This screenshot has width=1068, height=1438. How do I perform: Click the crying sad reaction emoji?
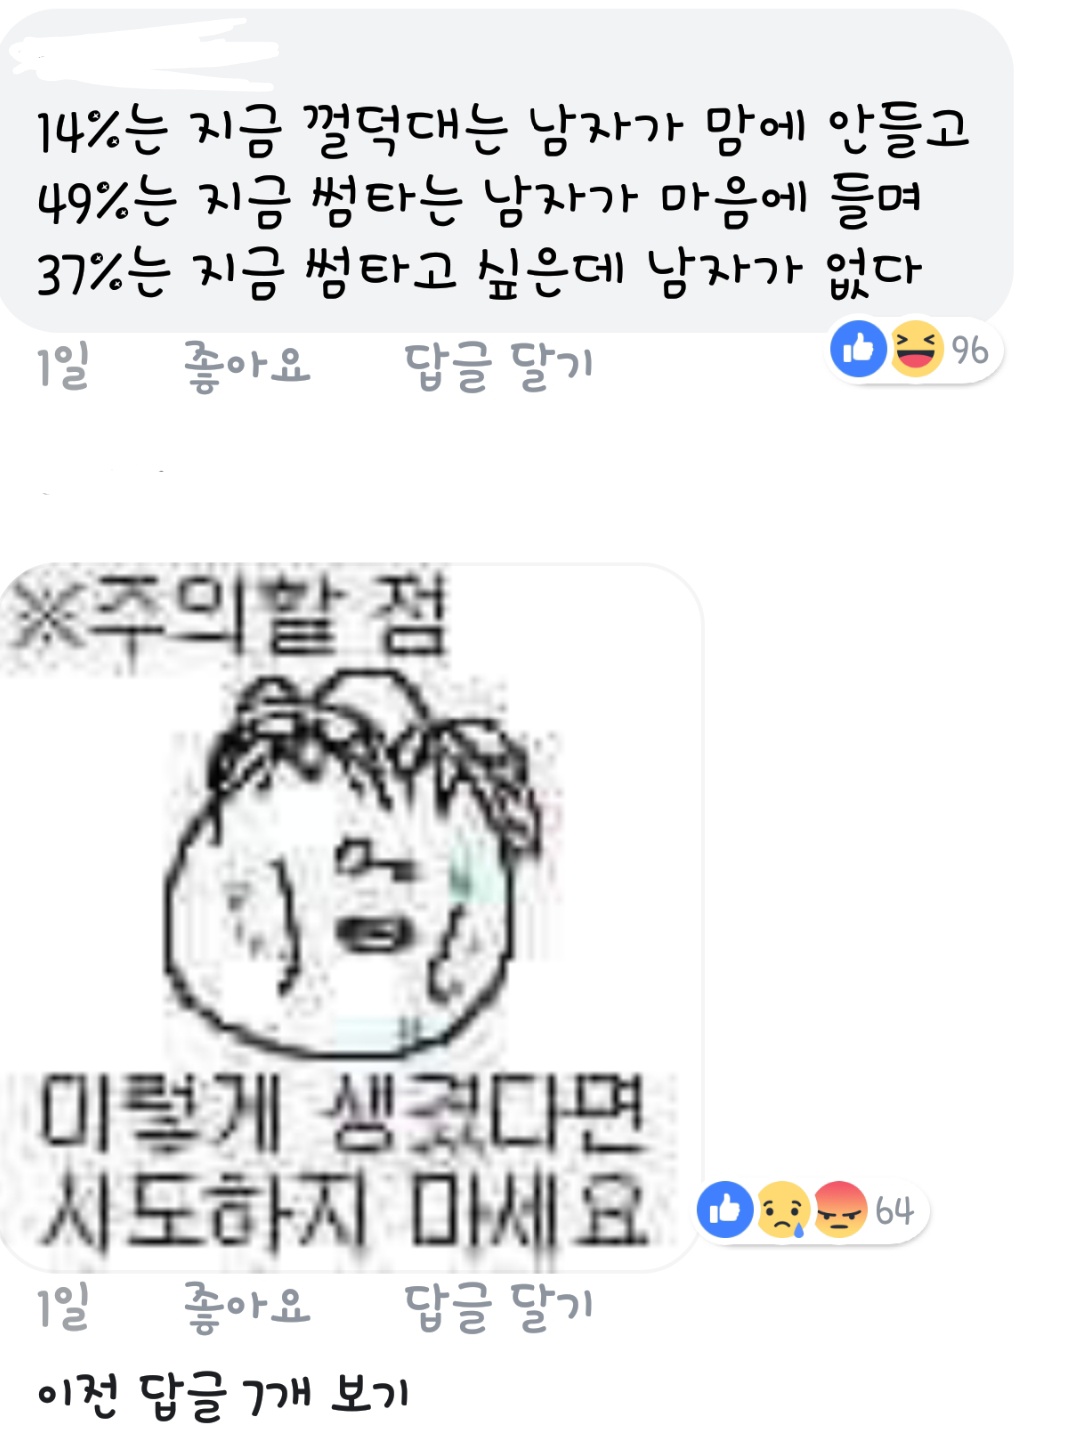coord(783,1209)
